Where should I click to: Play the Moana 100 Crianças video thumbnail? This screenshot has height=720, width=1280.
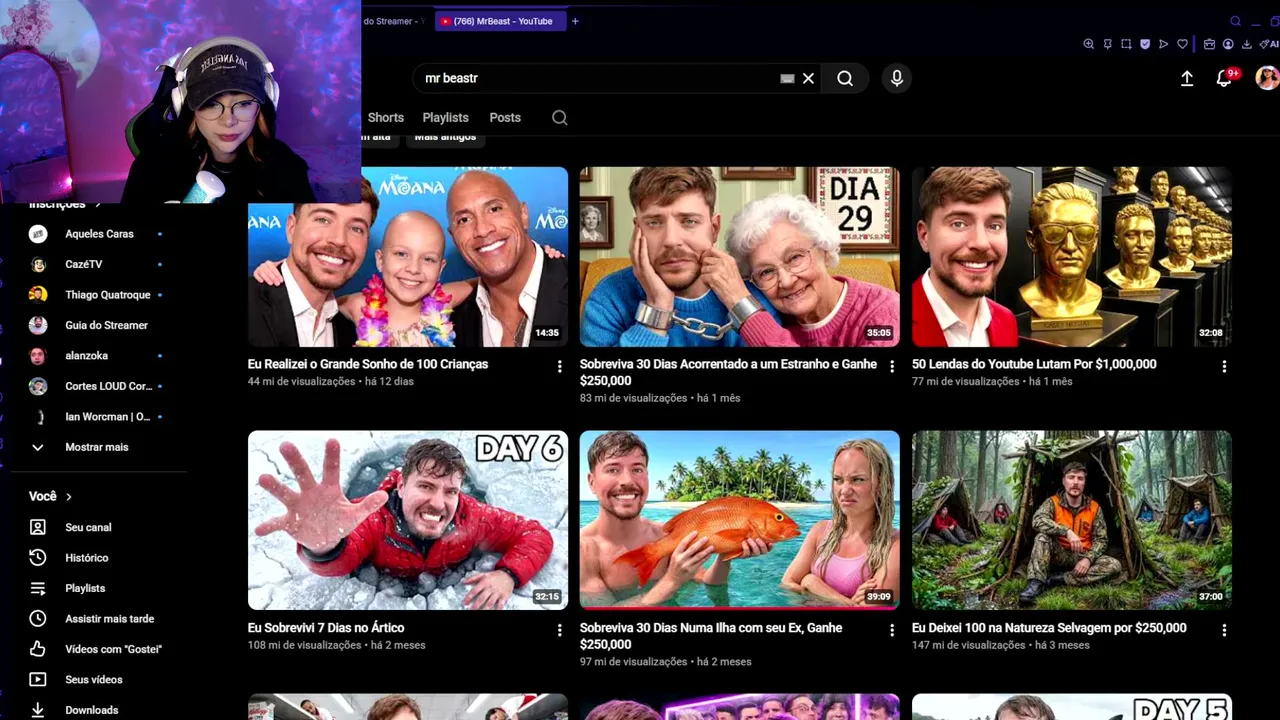pyautogui.click(x=408, y=257)
